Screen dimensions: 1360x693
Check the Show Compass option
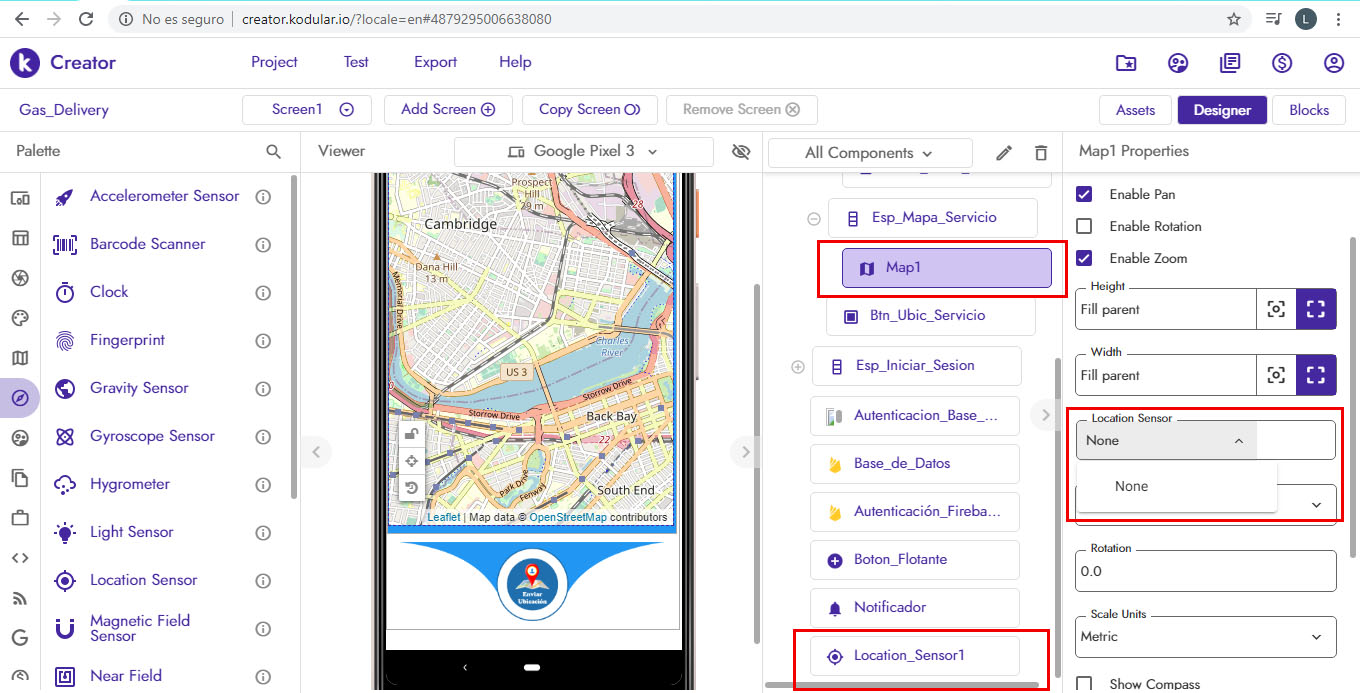[1083, 683]
